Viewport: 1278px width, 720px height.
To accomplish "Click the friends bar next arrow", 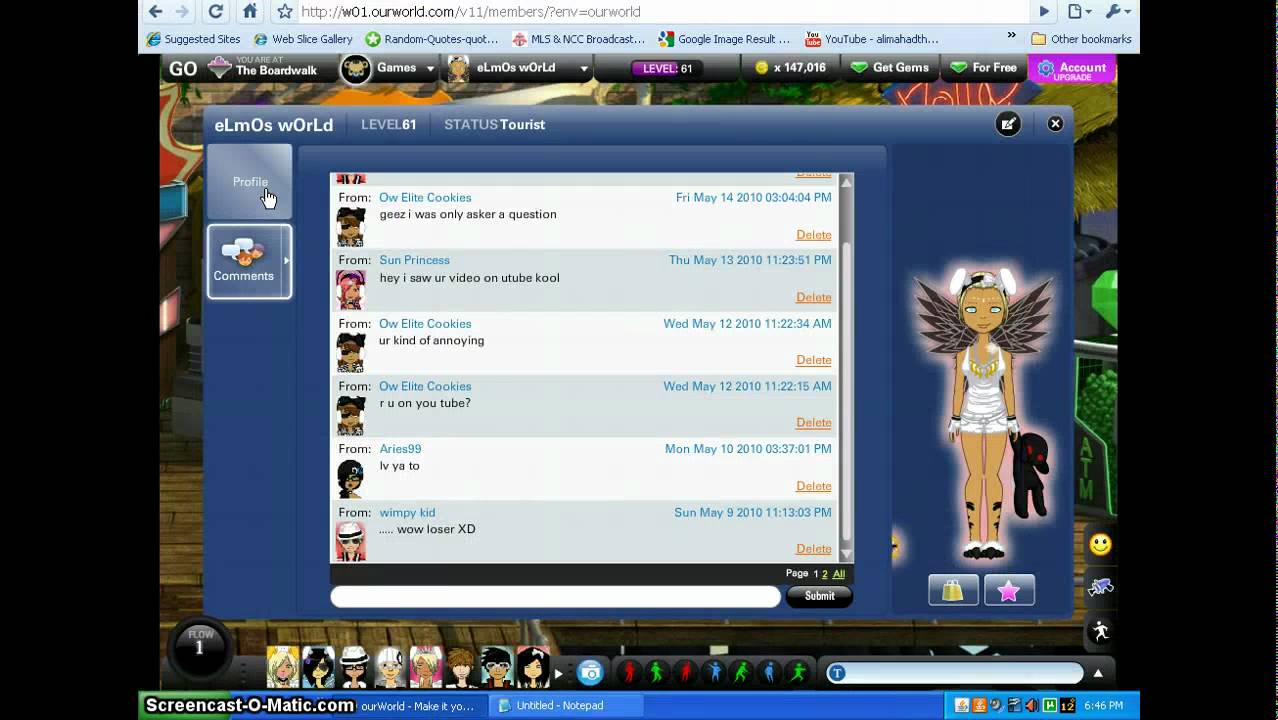I will pos(559,674).
